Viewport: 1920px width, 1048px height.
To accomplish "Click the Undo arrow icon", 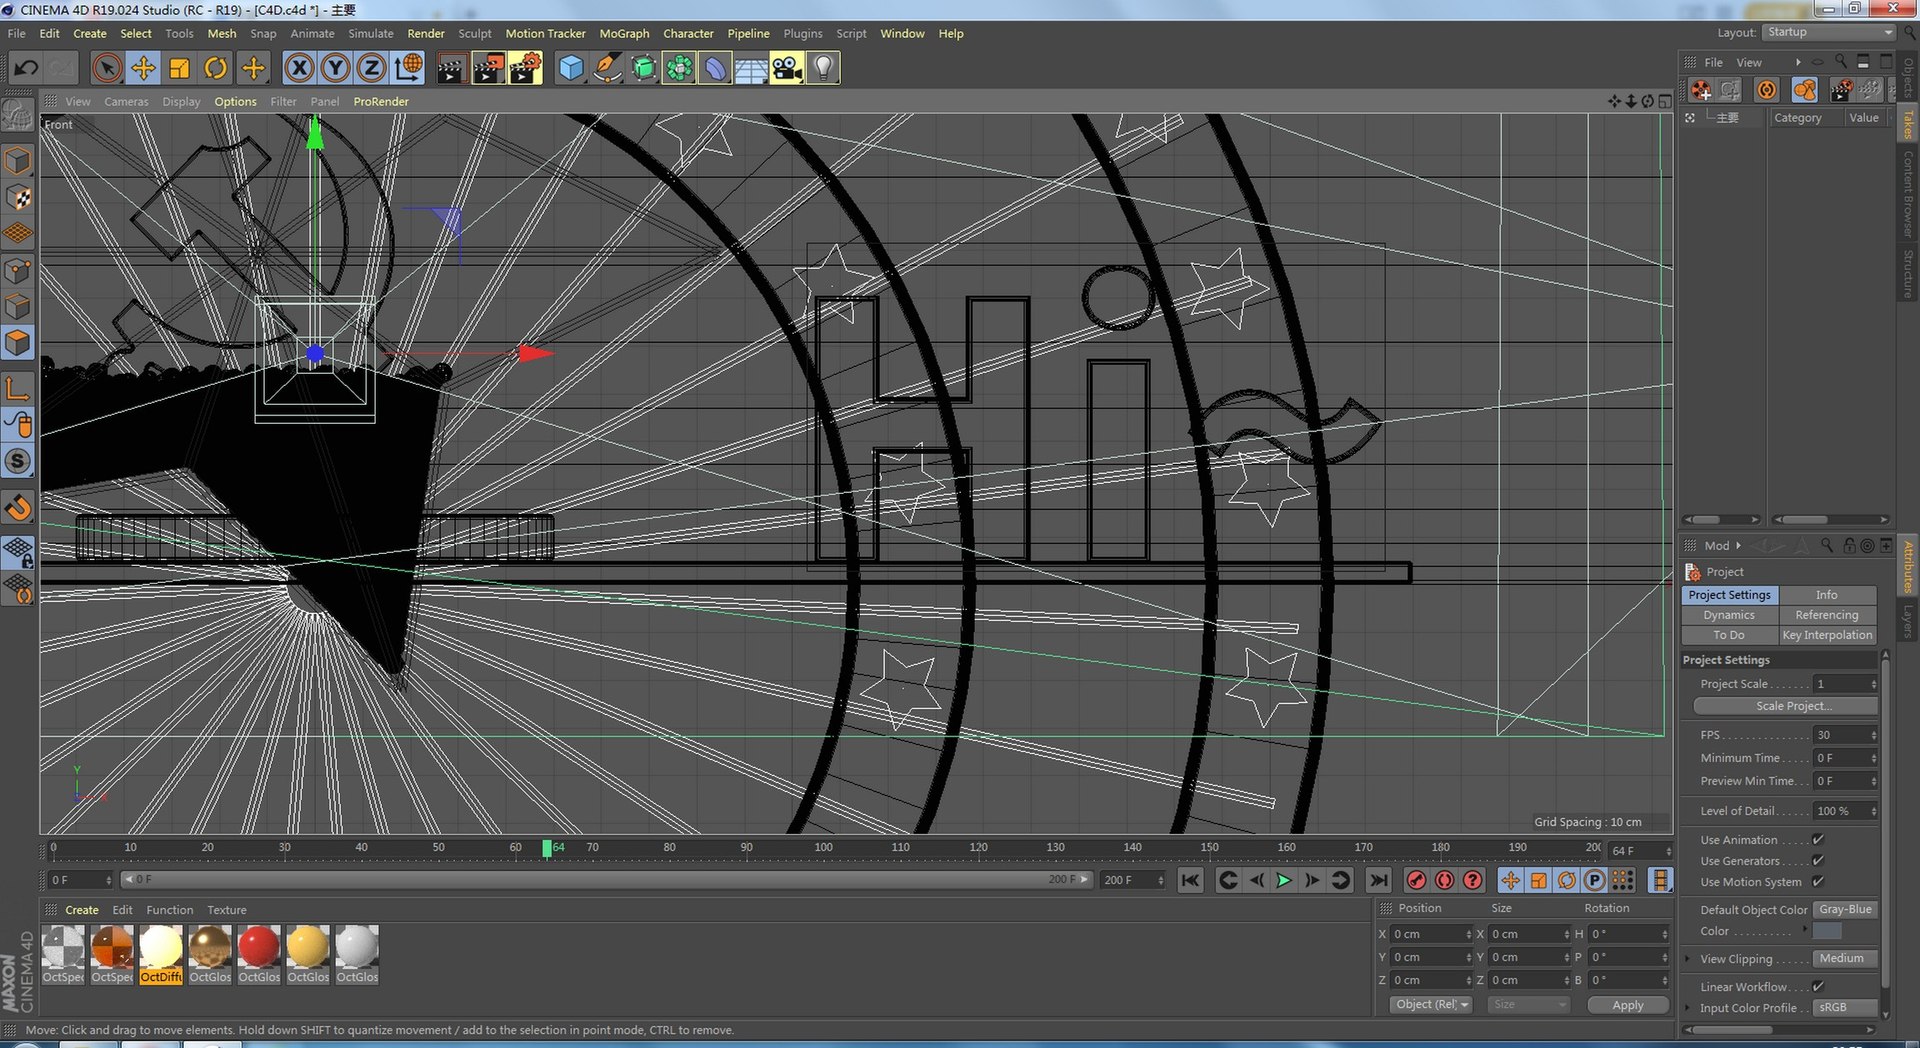I will (26, 68).
